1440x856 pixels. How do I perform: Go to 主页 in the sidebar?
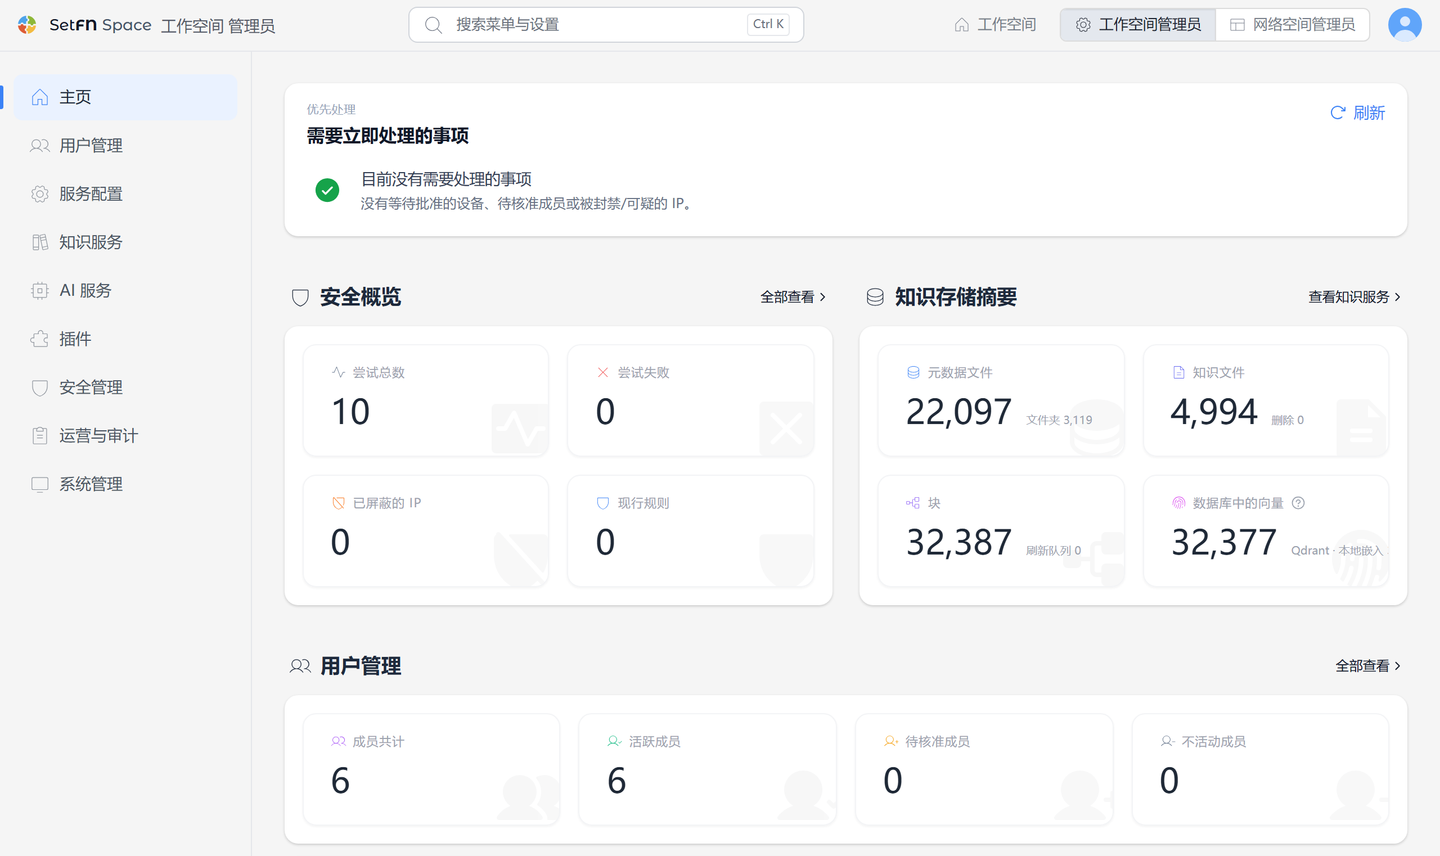(x=125, y=97)
